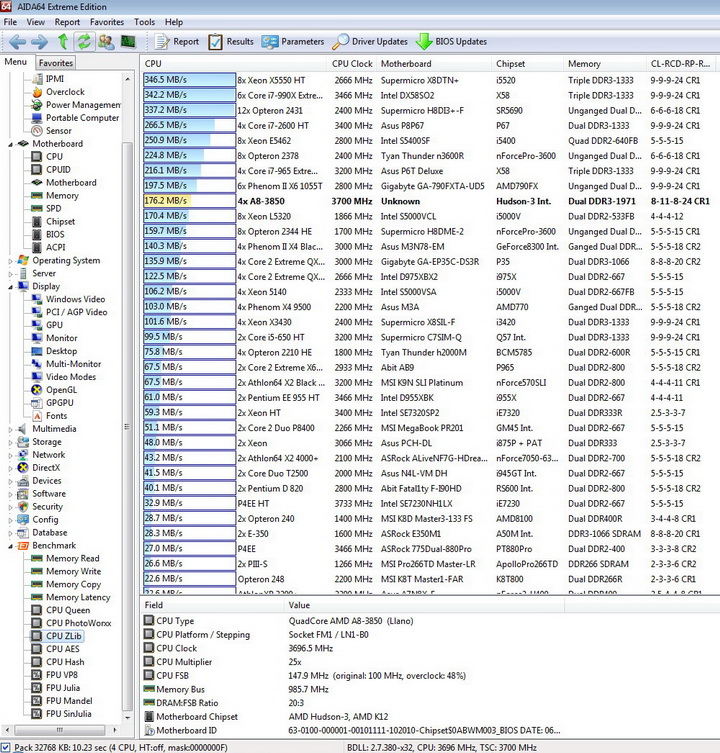
Task: Collapse the Display tree node
Action: point(10,287)
